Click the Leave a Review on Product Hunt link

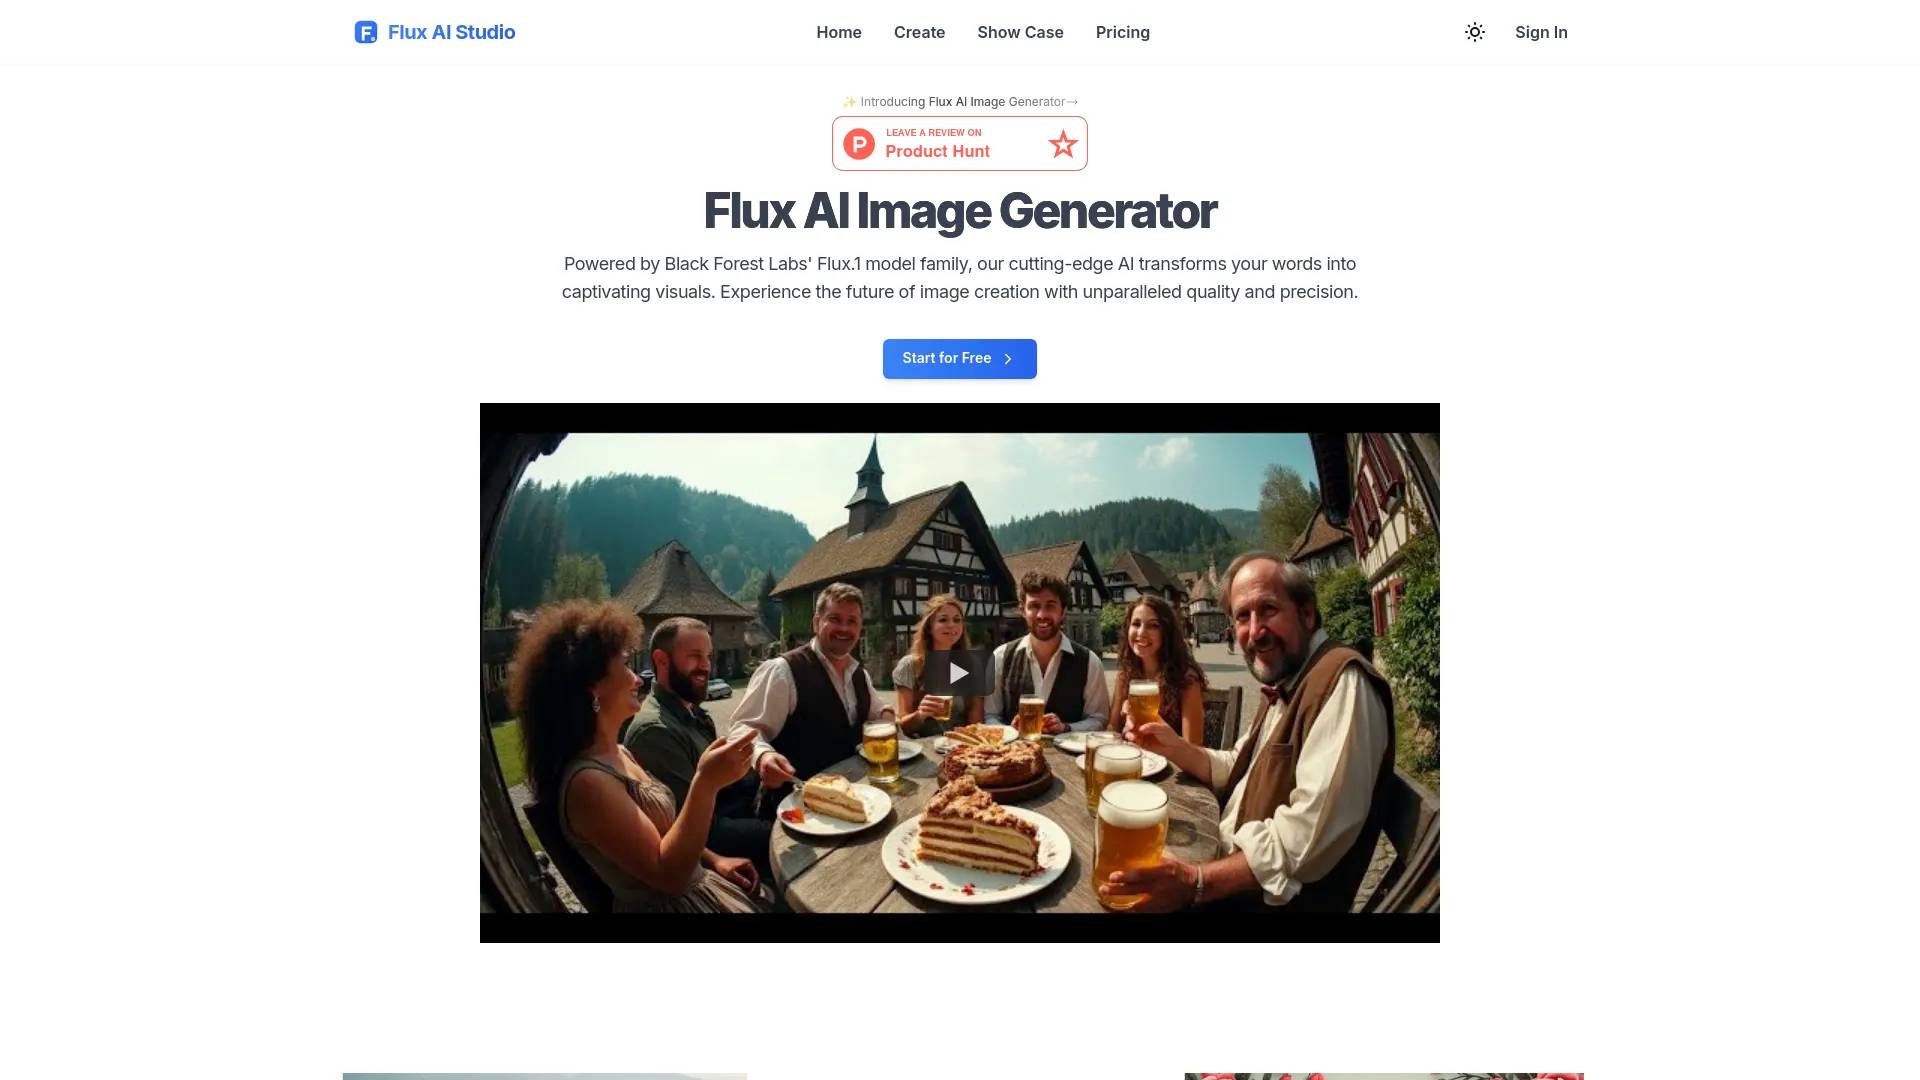959,142
